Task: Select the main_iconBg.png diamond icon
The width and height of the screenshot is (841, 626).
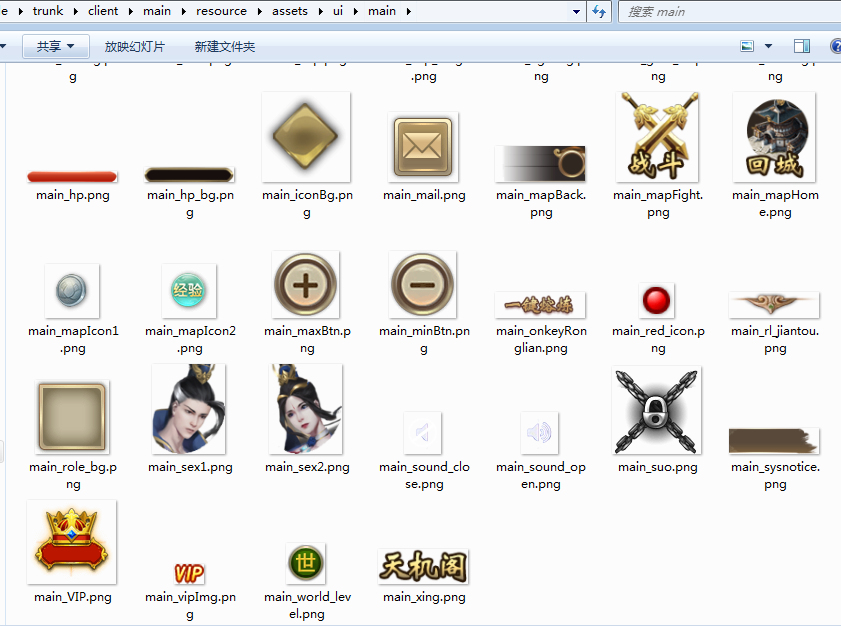Action: (x=305, y=137)
